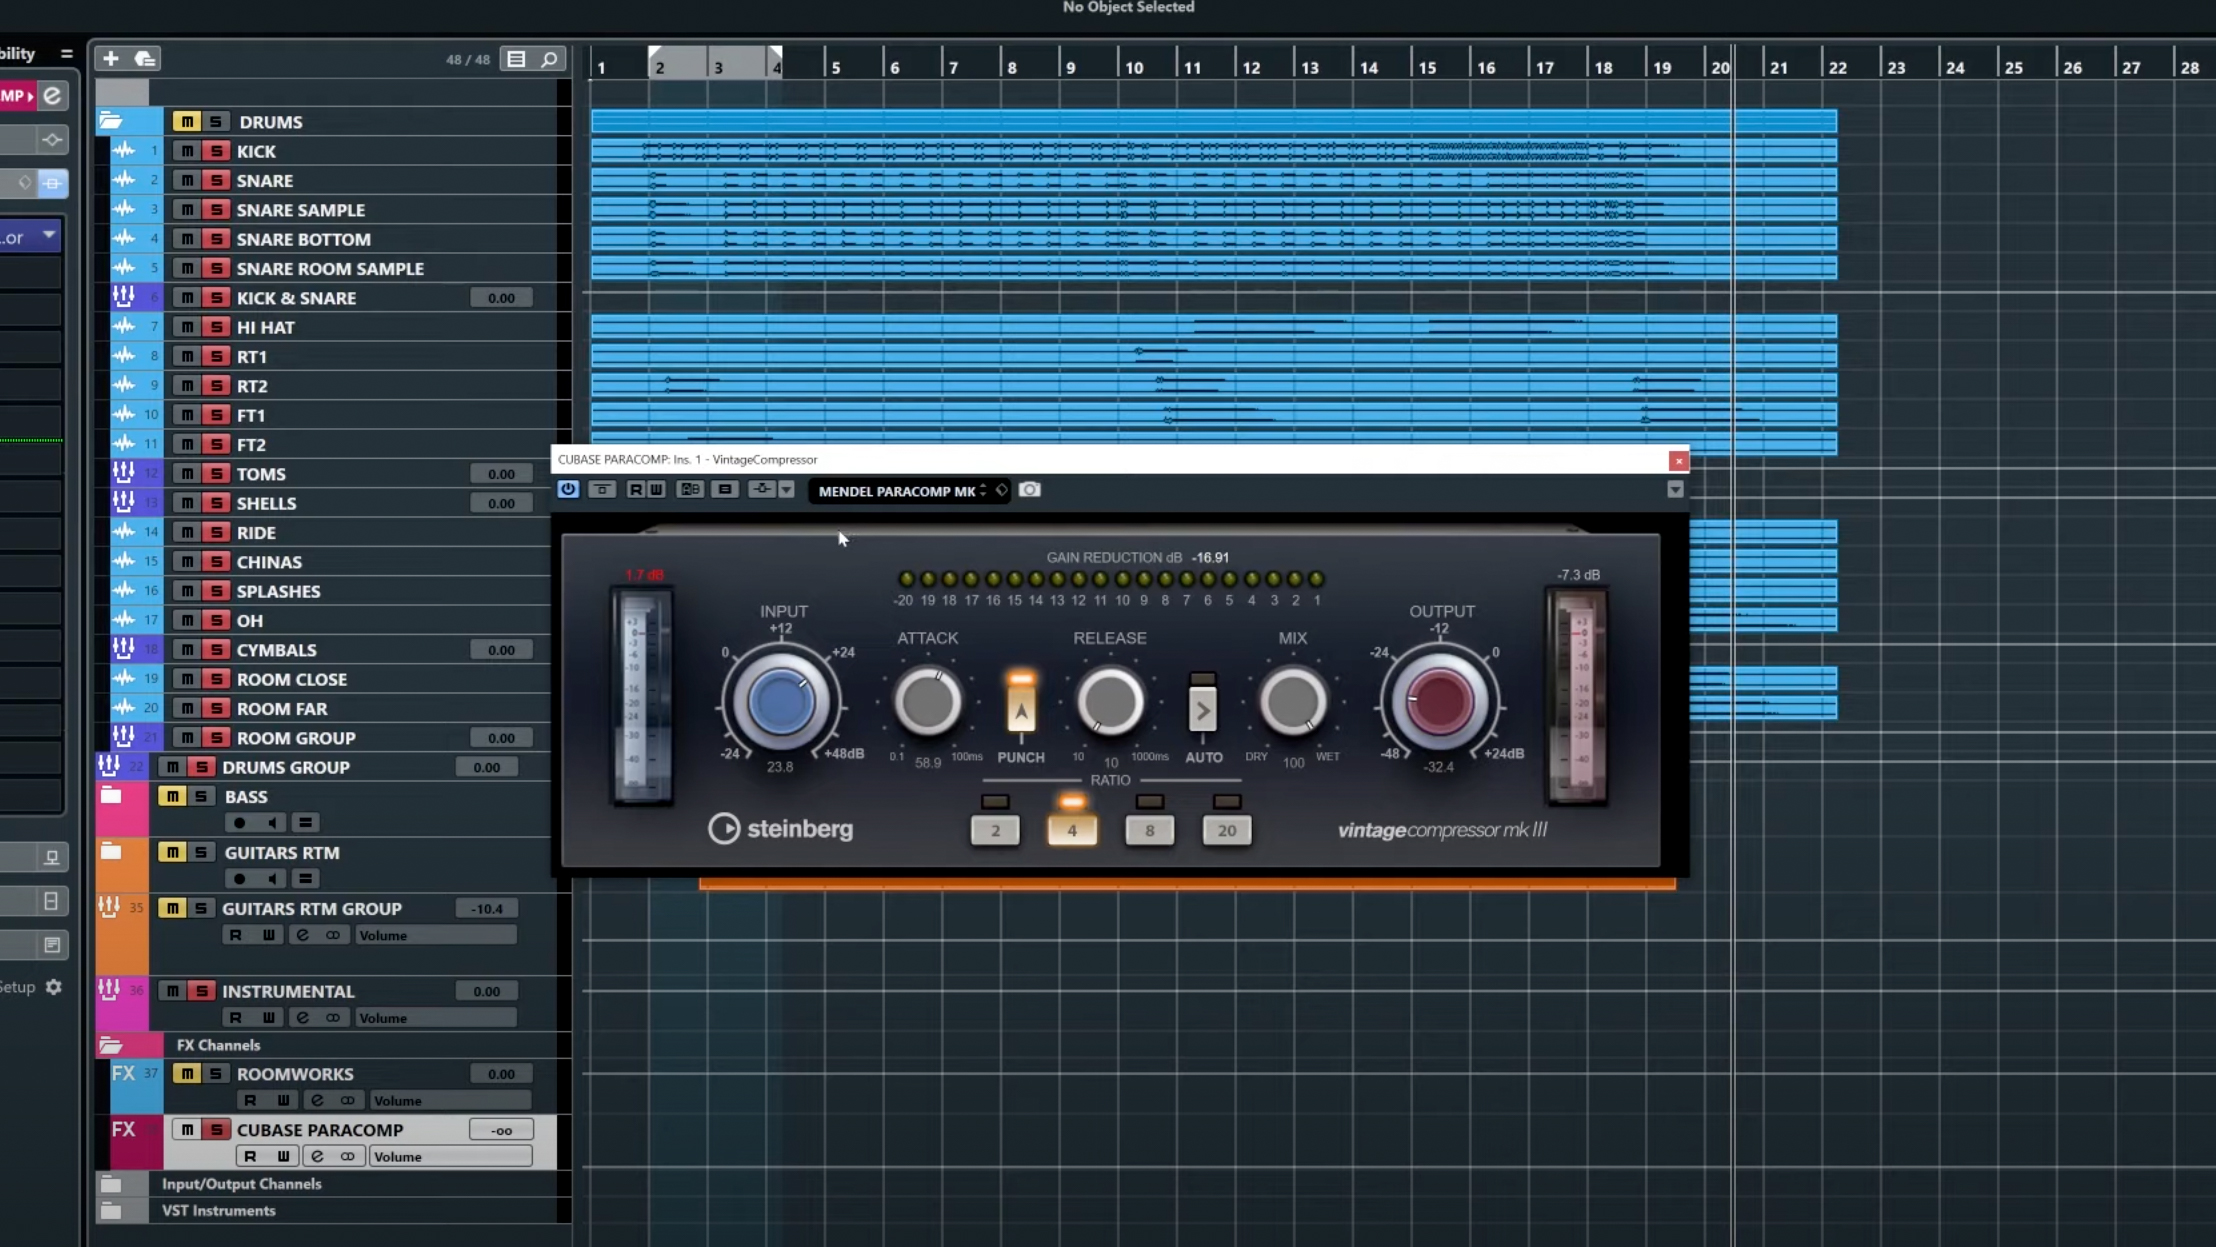The width and height of the screenshot is (2216, 1247).
Task: Click the A/B comparison icon in plugin toolbar
Action: (690, 490)
